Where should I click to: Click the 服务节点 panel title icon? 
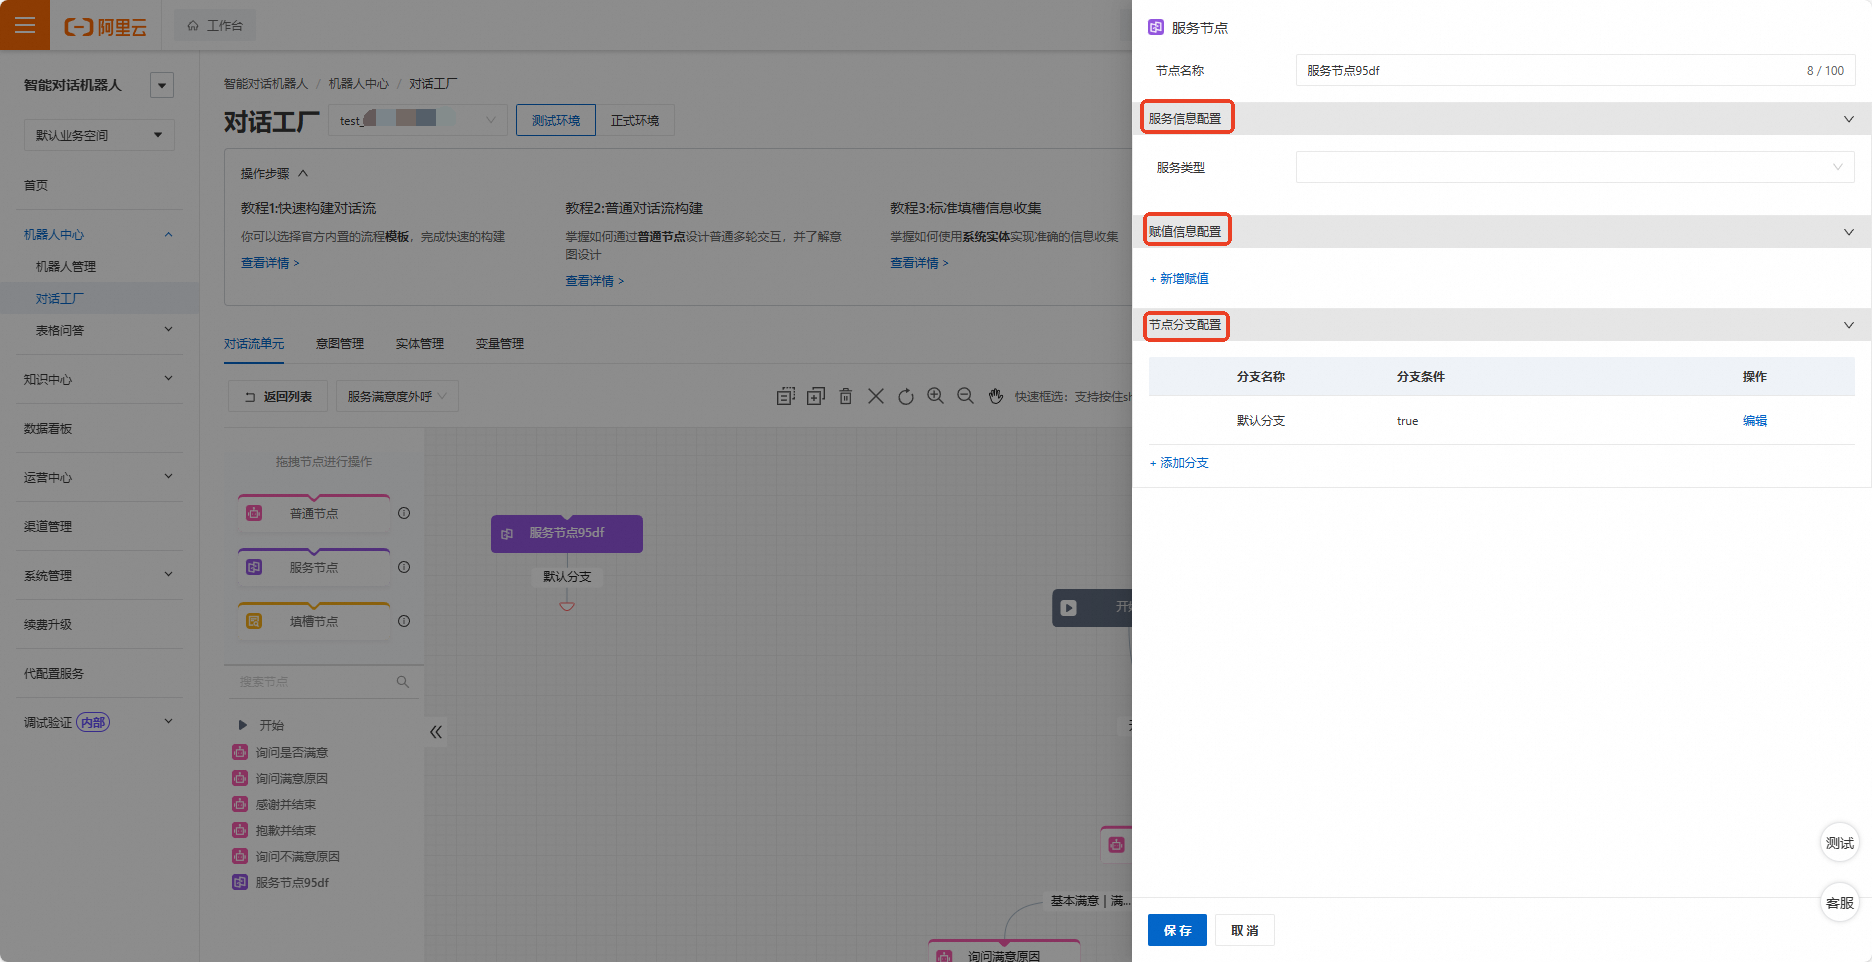click(1156, 28)
